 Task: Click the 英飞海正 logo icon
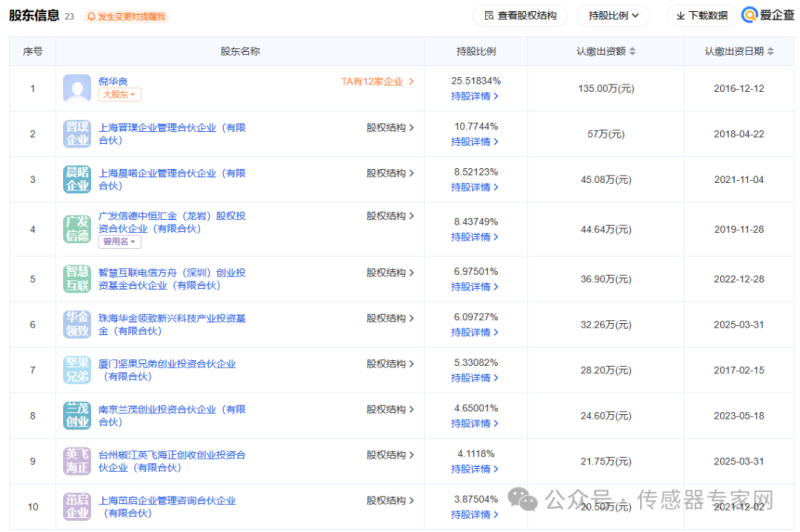click(77, 461)
